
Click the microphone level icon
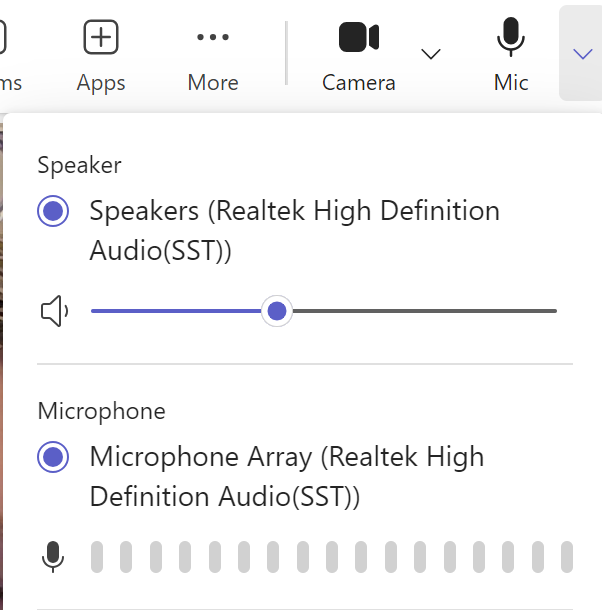[x=53, y=557]
